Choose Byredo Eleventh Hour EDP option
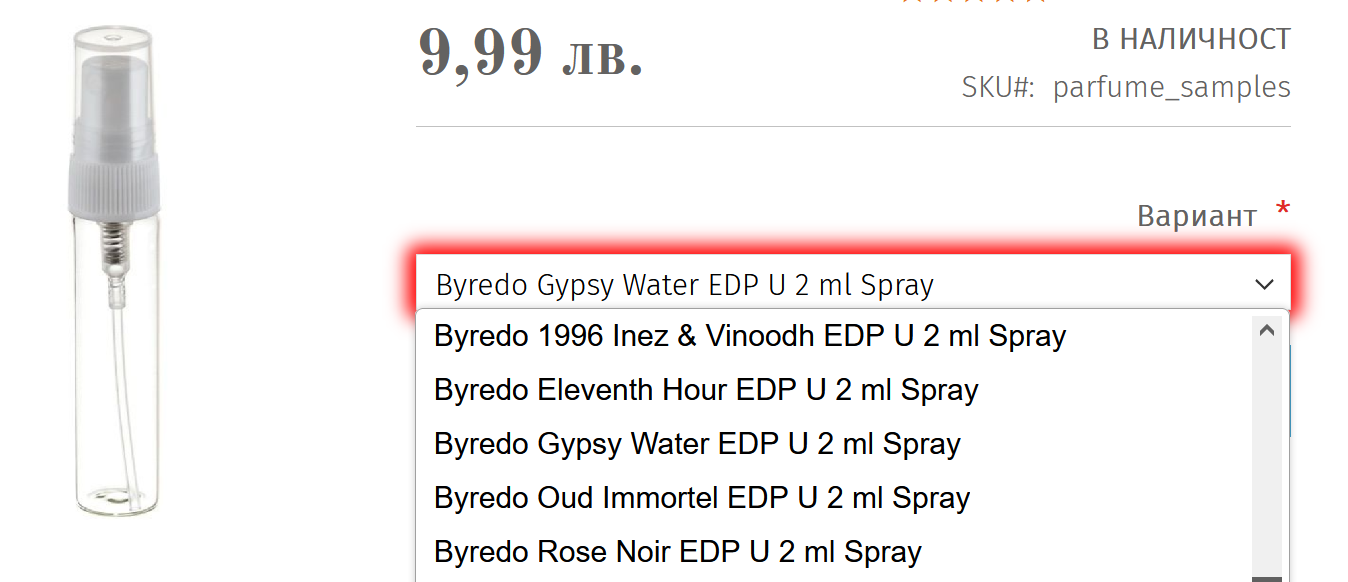The height and width of the screenshot is (582, 1348). pos(706,390)
